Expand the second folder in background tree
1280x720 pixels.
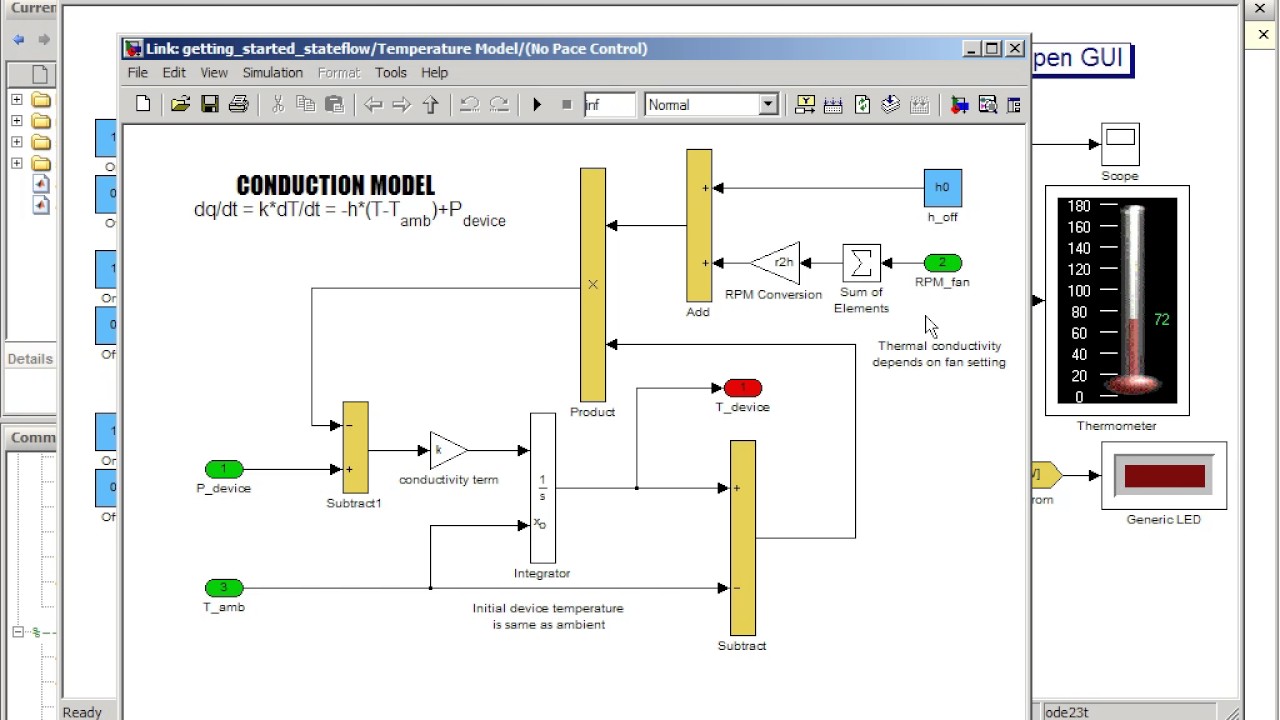16,121
